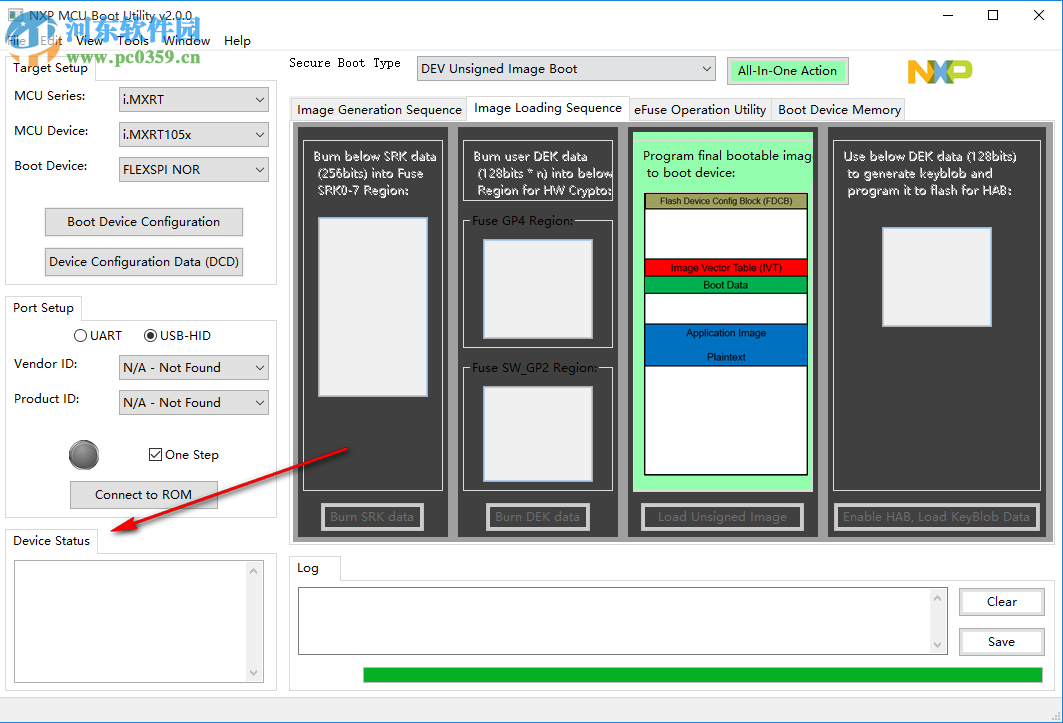Click the Flash Device Config Block (FDCB) bar
Viewport: 1063px width, 723px height.
point(725,200)
